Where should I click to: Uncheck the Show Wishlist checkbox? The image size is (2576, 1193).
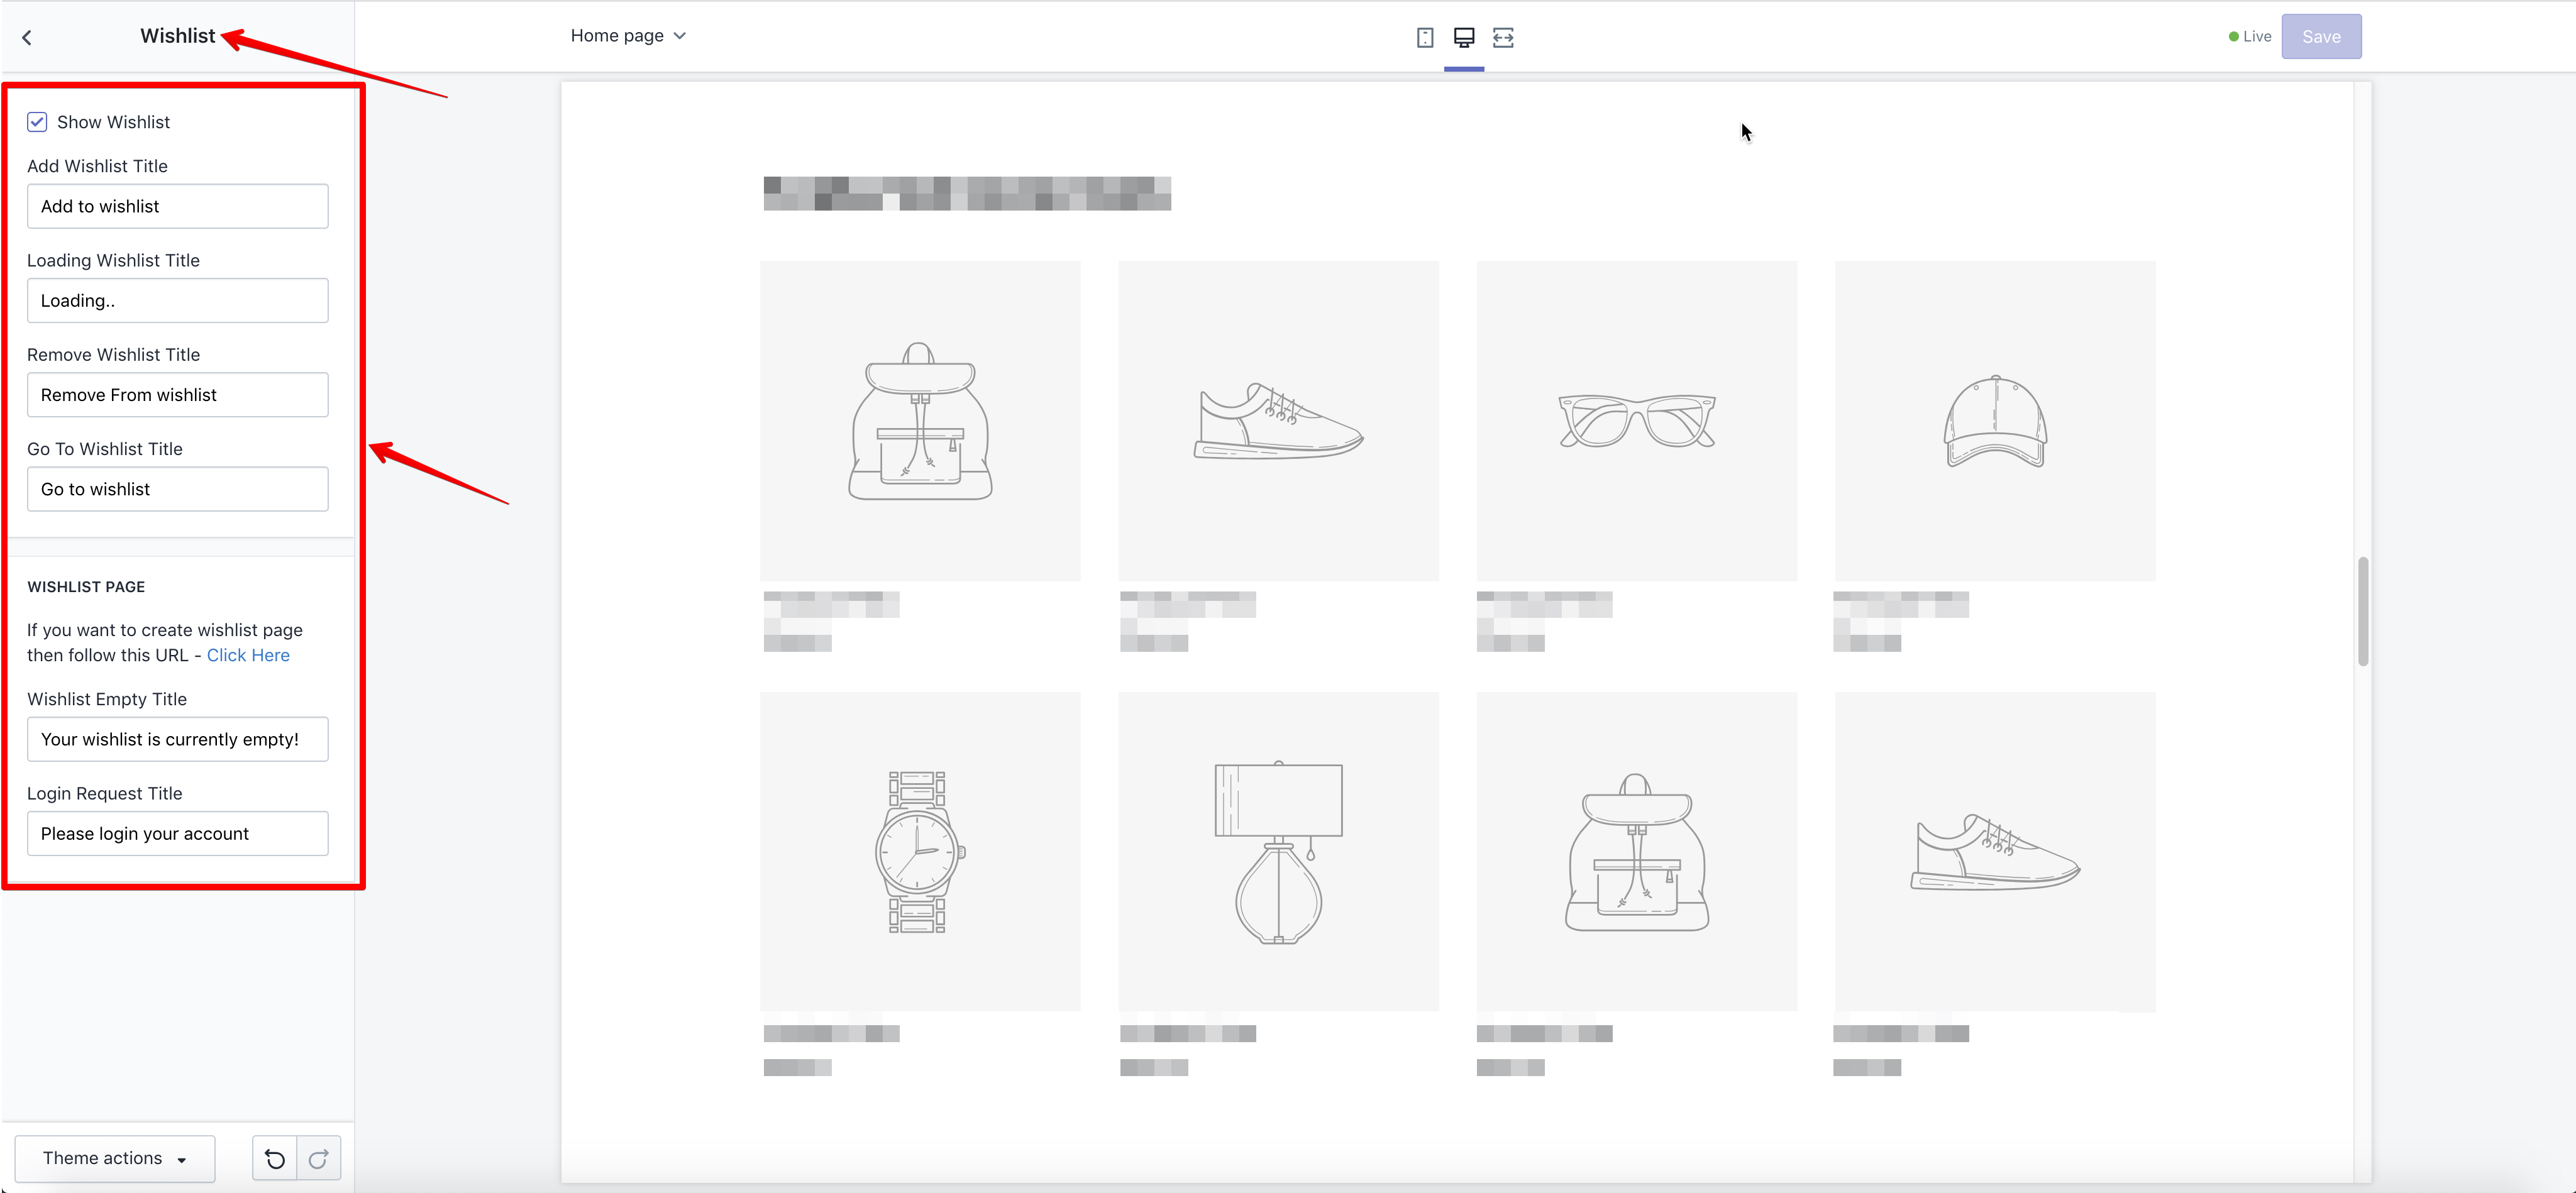[x=37, y=122]
